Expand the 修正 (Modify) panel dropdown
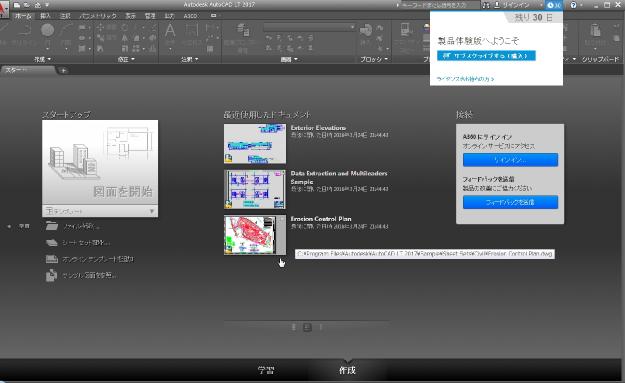This screenshot has width=625, height=383. (x=126, y=59)
